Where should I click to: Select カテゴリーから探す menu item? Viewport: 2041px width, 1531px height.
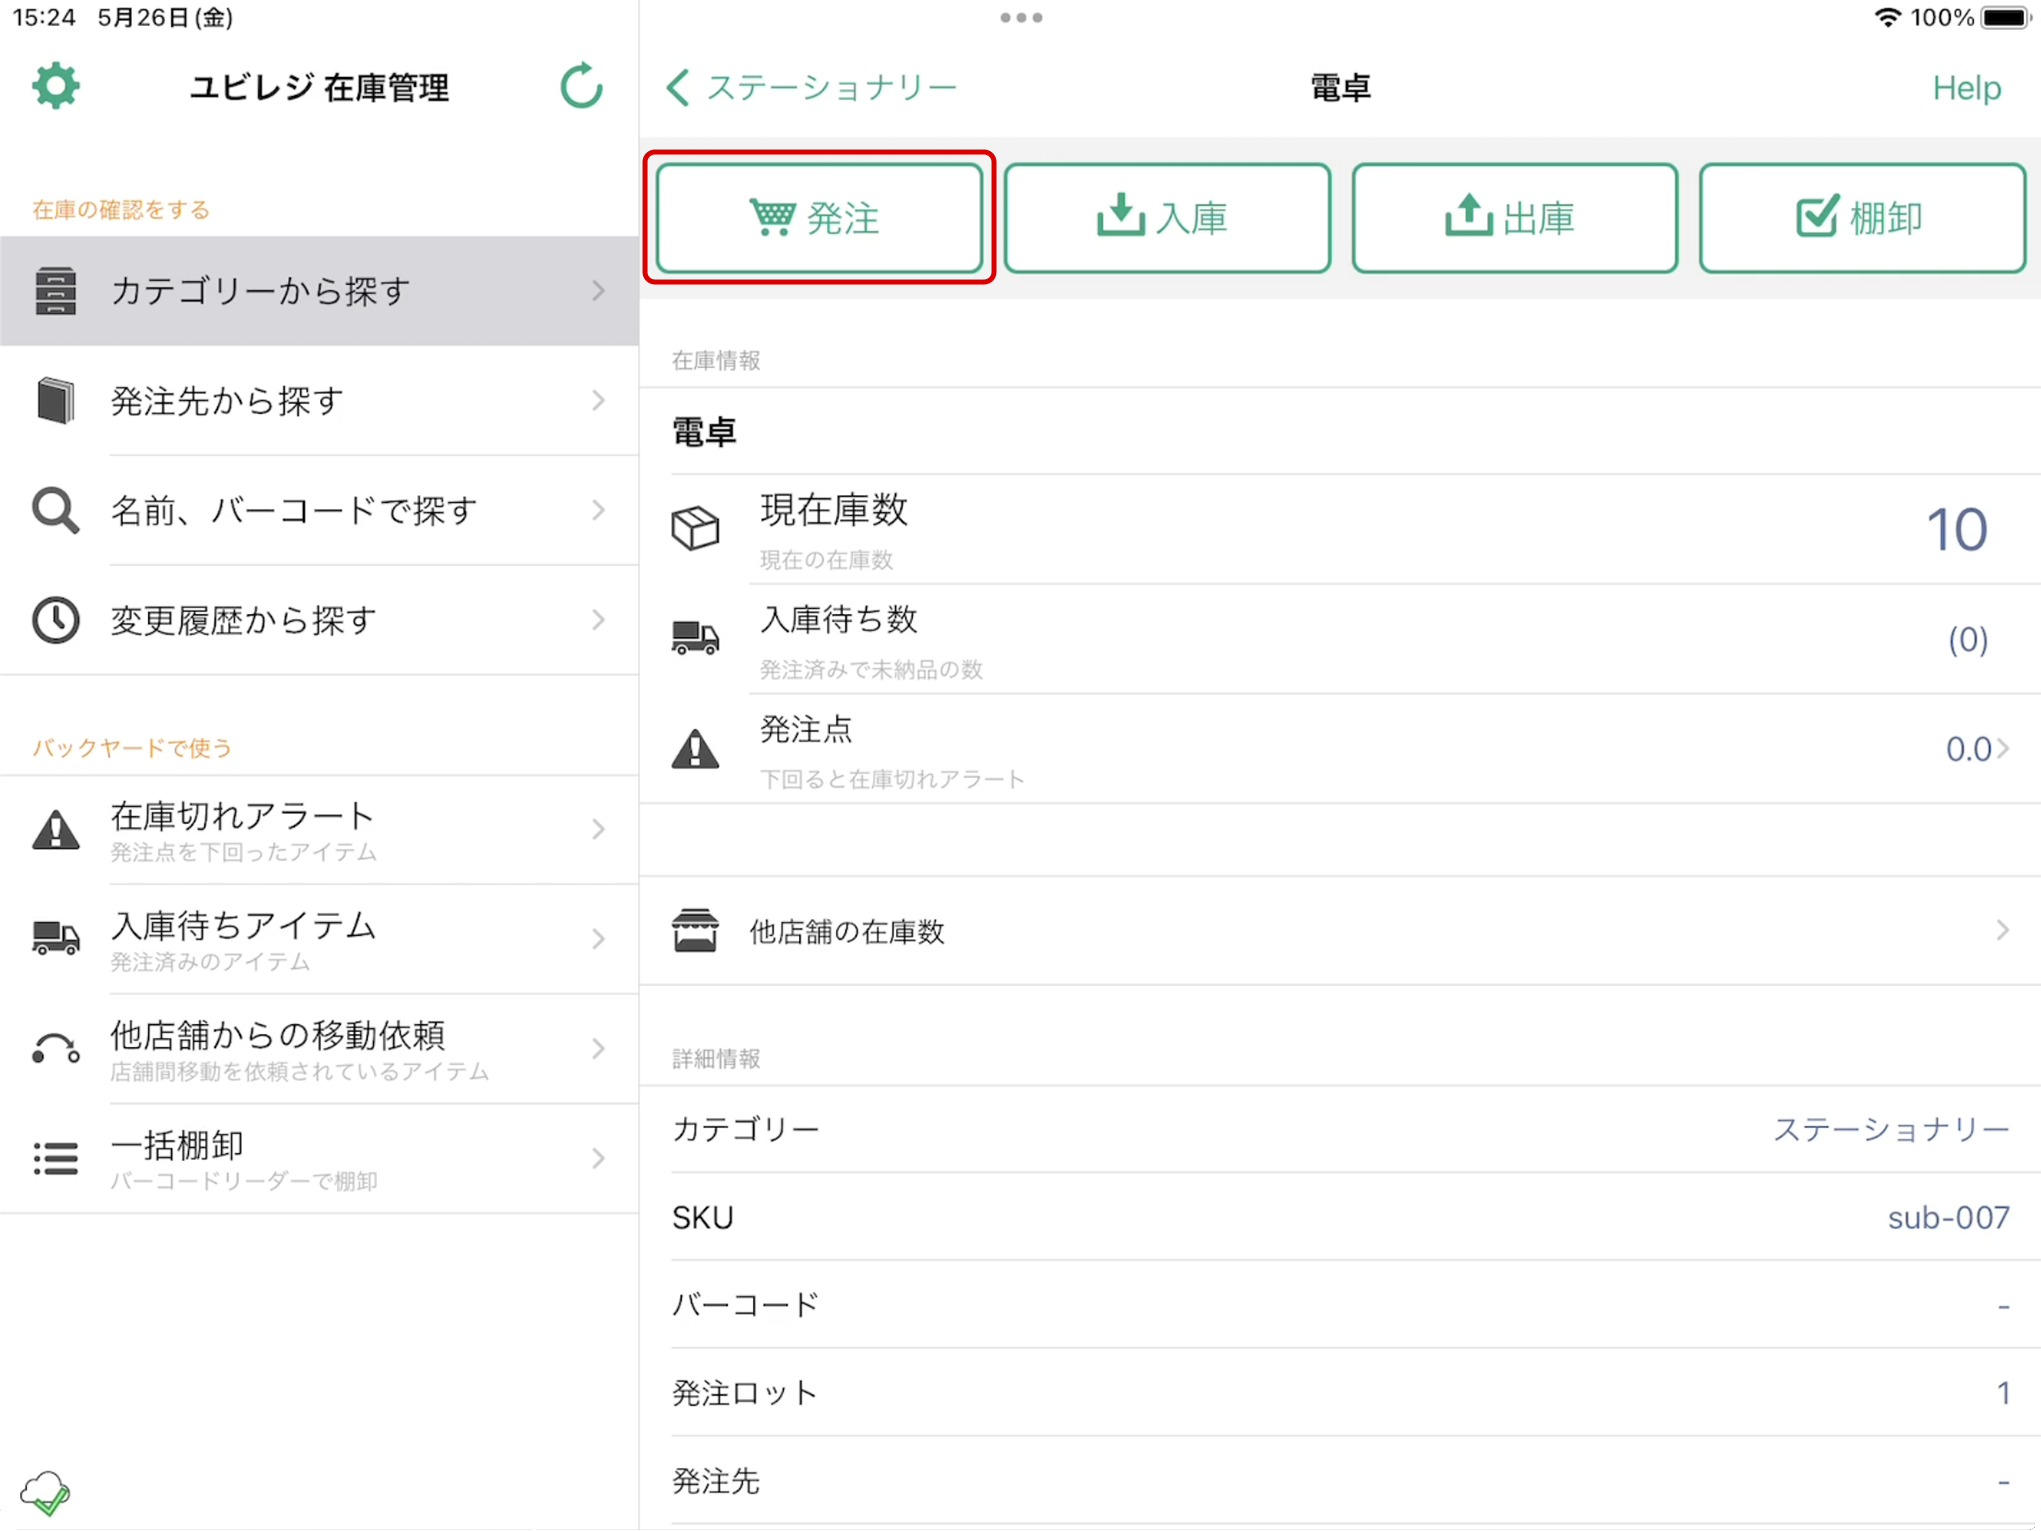tap(320, 291)
